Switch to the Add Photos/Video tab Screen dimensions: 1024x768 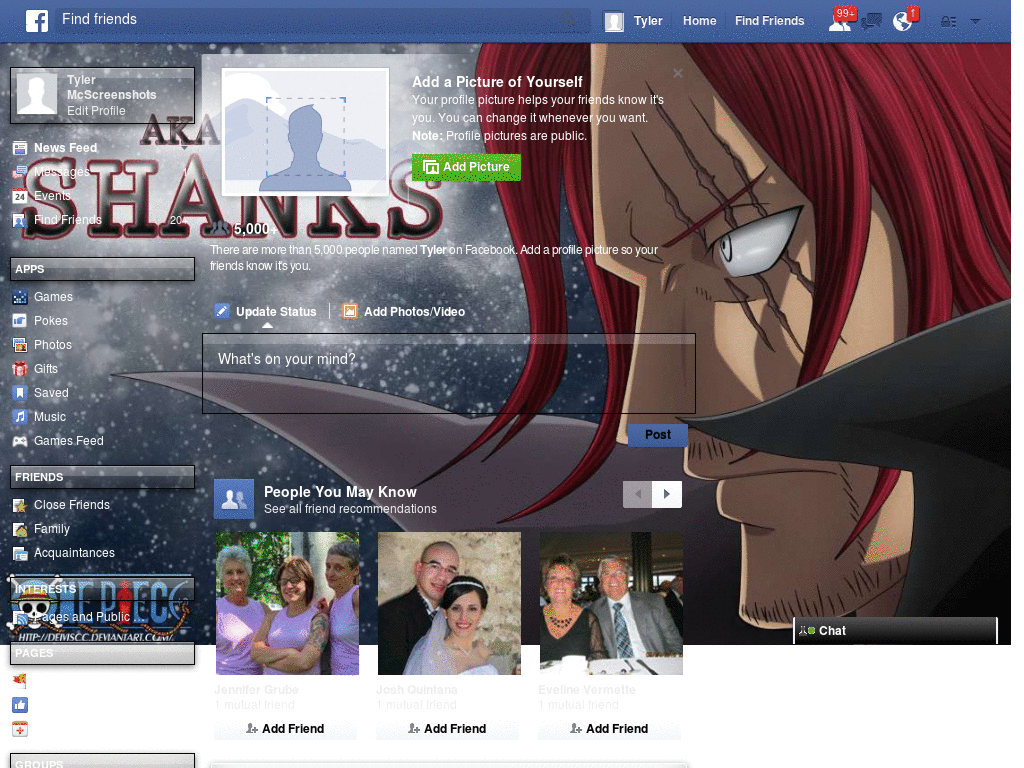(403, 311)
